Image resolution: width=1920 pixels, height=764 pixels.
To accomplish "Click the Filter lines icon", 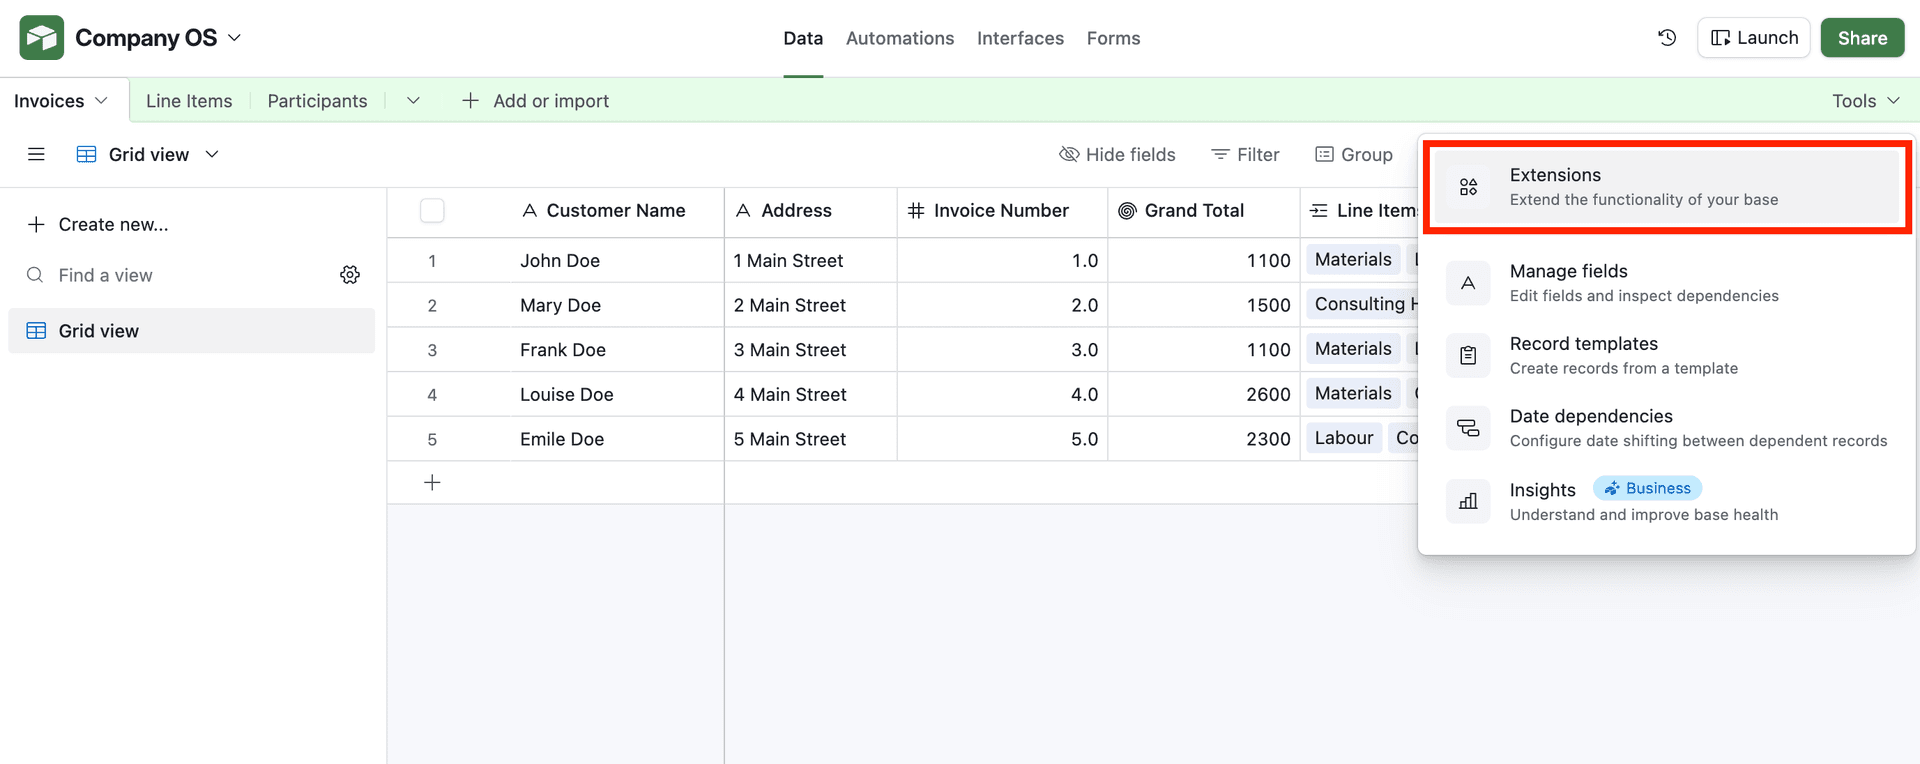I will click(1220, 154).
